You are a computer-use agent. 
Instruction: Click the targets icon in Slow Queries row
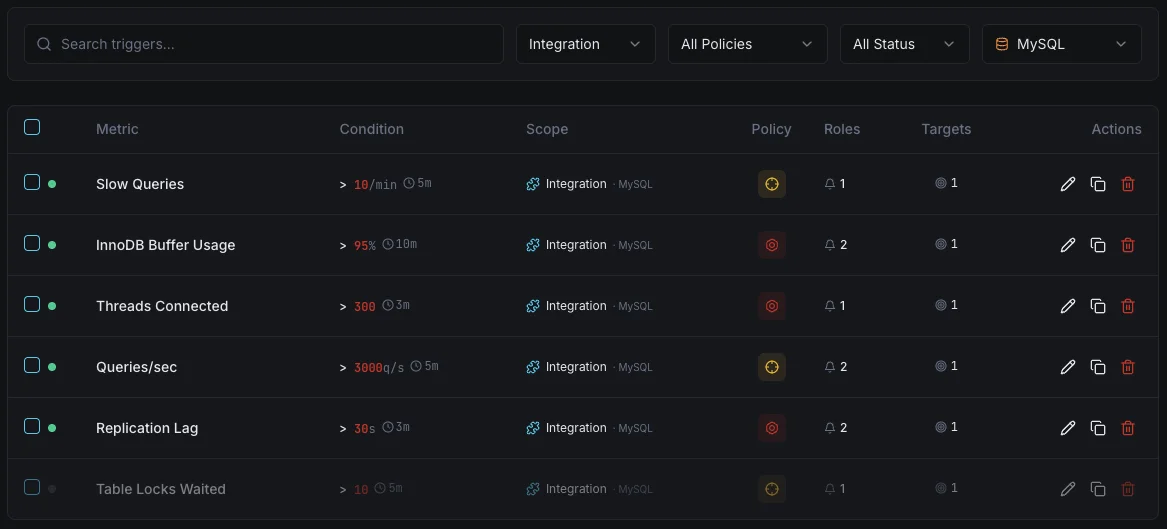[941, 183]
